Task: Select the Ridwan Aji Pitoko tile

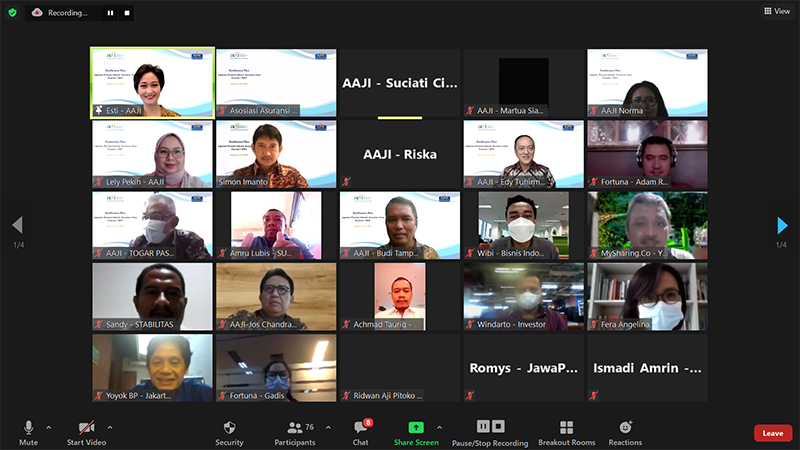Action: tap(400, 368)
